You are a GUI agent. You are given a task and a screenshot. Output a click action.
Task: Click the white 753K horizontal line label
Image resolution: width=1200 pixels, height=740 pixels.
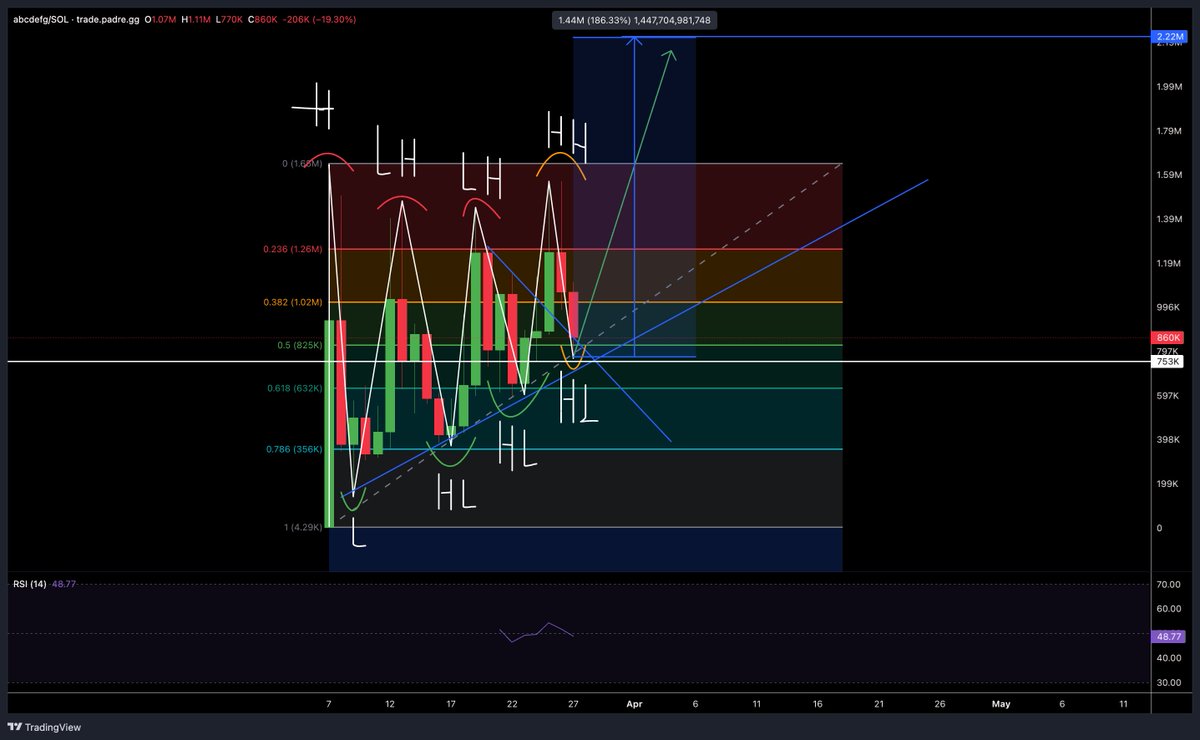pos(1168,361)
